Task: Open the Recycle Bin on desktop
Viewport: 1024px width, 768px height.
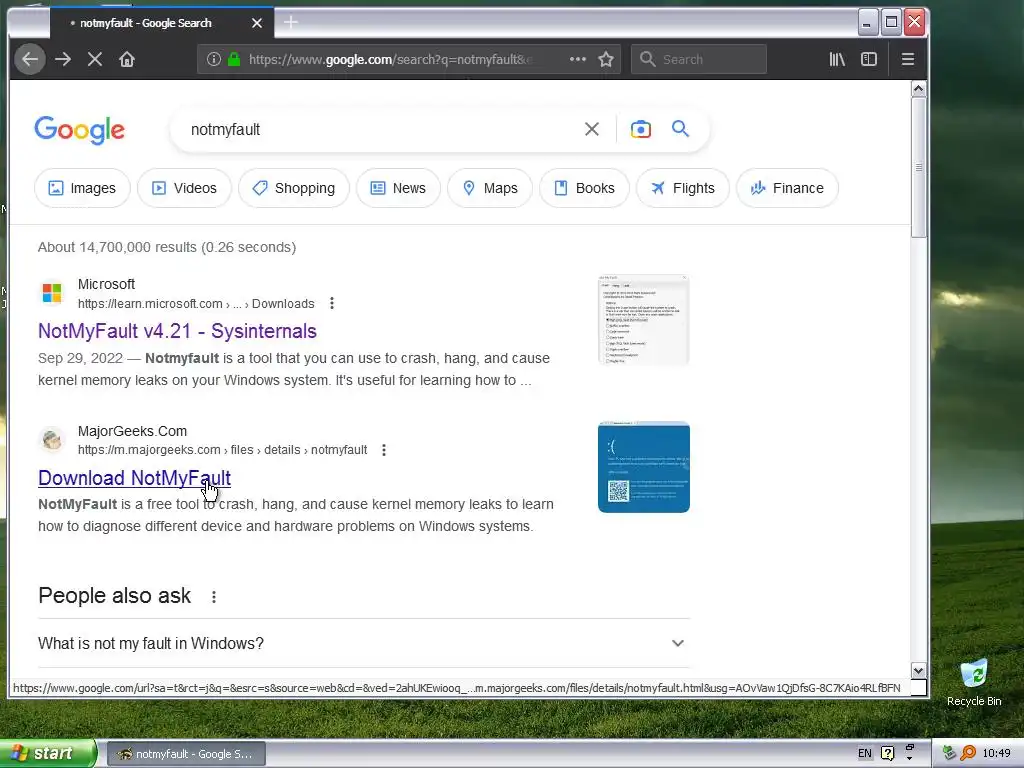Action: pyautogui.click(x=974, y=683)
